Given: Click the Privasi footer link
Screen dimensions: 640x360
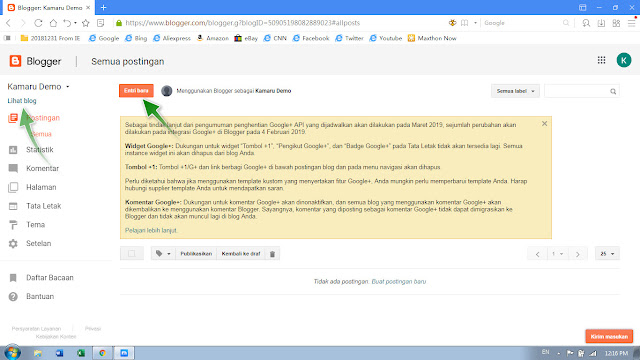Looking at the screenshot, I should click(93, 329).
